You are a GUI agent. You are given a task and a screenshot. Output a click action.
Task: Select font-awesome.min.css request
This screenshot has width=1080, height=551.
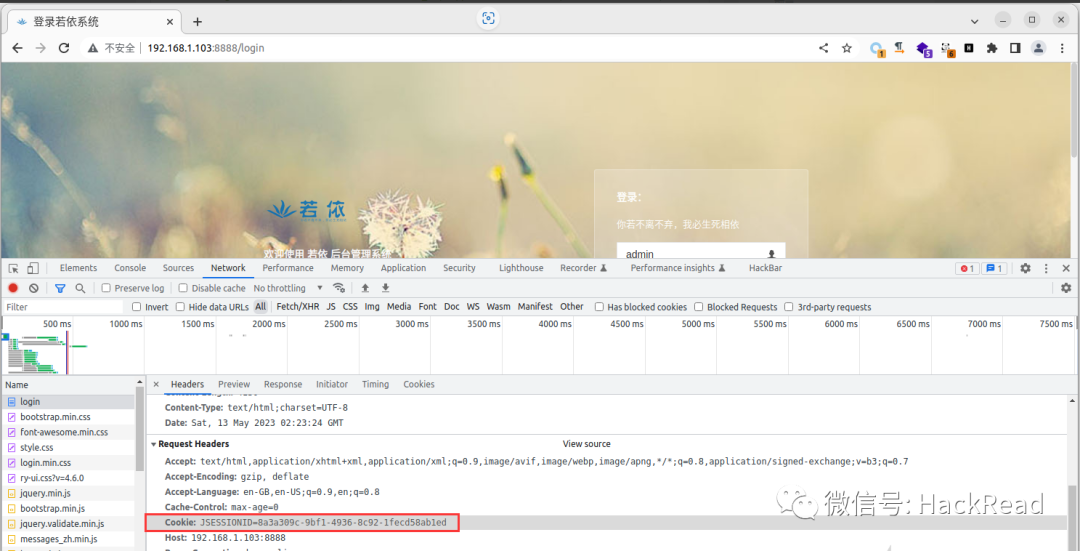[x=68, y=433]
